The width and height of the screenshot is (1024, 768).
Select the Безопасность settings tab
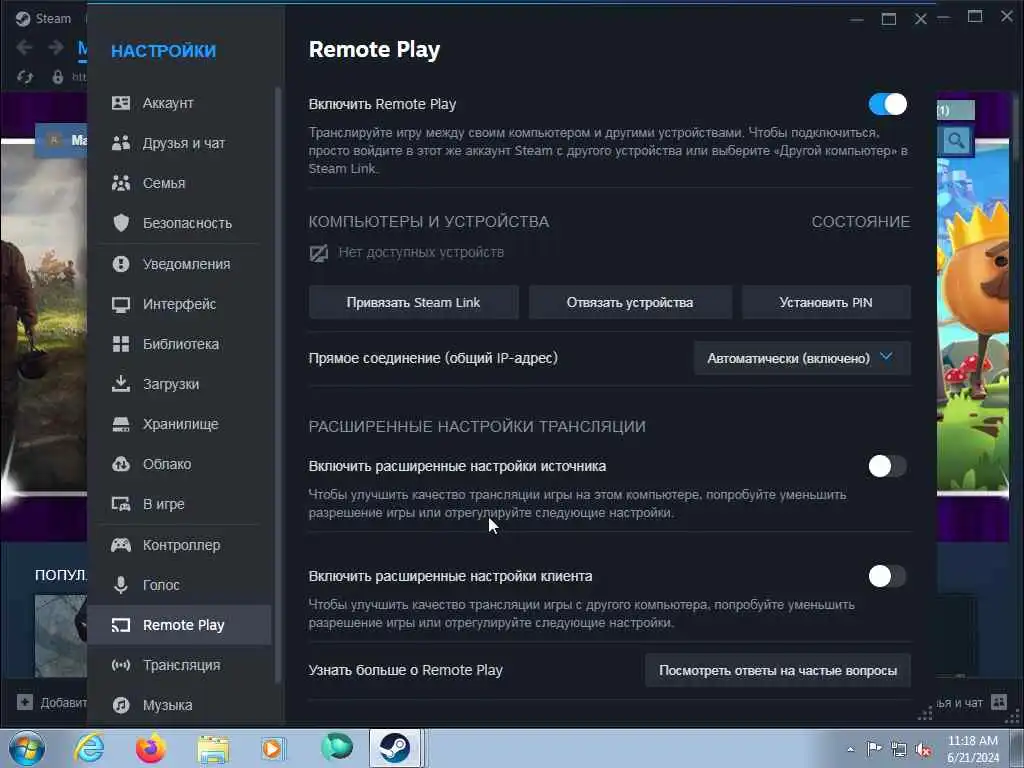(180, 223)
